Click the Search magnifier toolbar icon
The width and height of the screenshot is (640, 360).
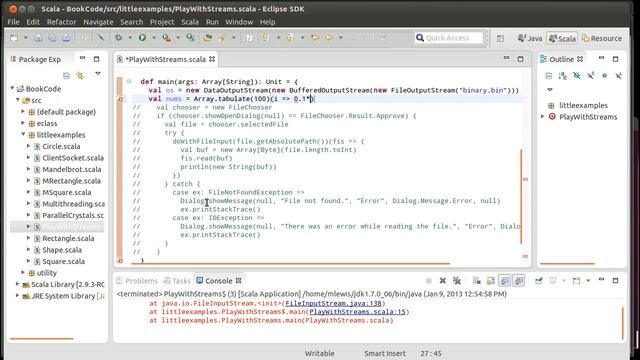190,38
